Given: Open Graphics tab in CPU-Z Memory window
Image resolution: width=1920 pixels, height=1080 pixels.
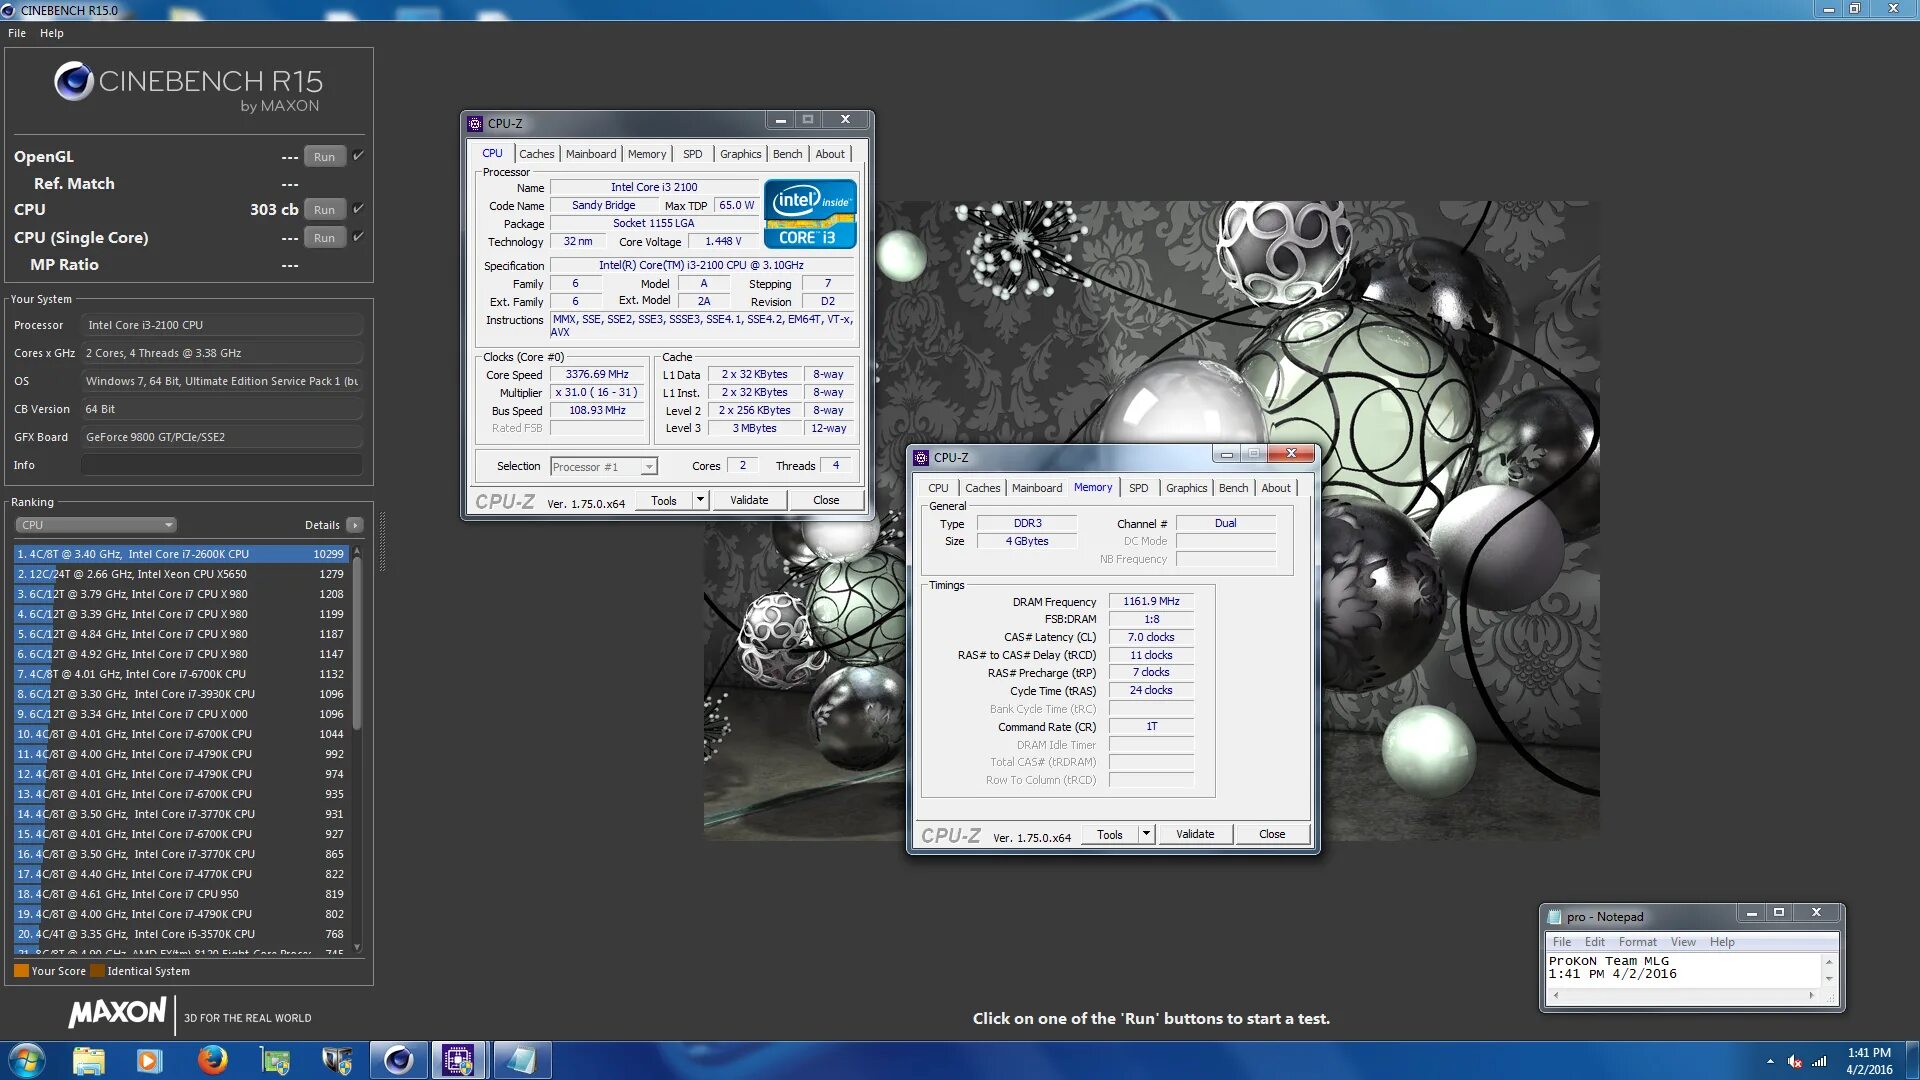Looking at the screenshot, I should 1186,488.
